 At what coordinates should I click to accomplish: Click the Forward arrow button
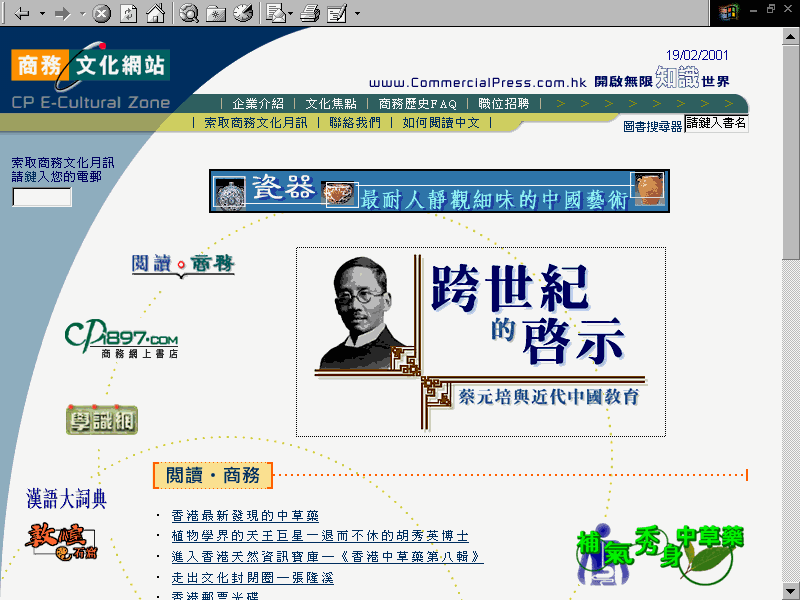click(62, 13)
